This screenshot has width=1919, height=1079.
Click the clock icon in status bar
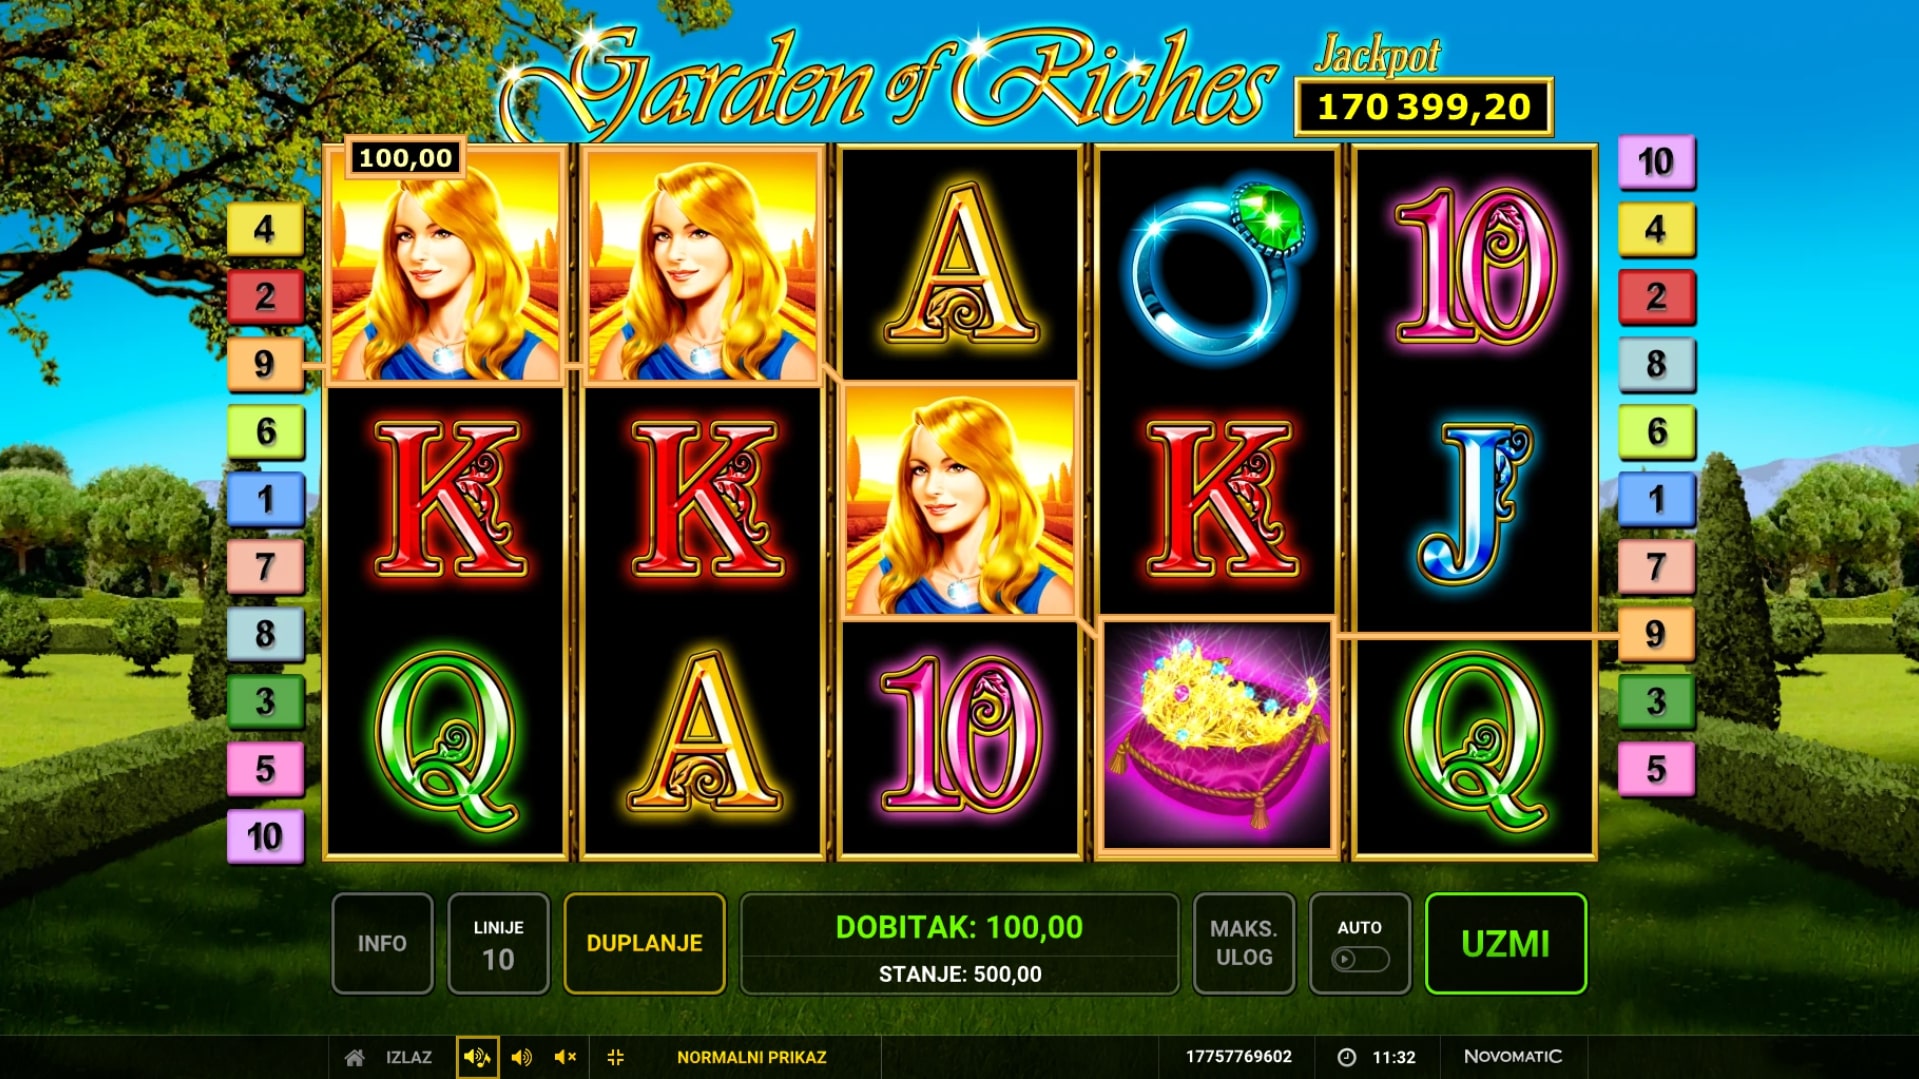[x=1347, y=1057]
